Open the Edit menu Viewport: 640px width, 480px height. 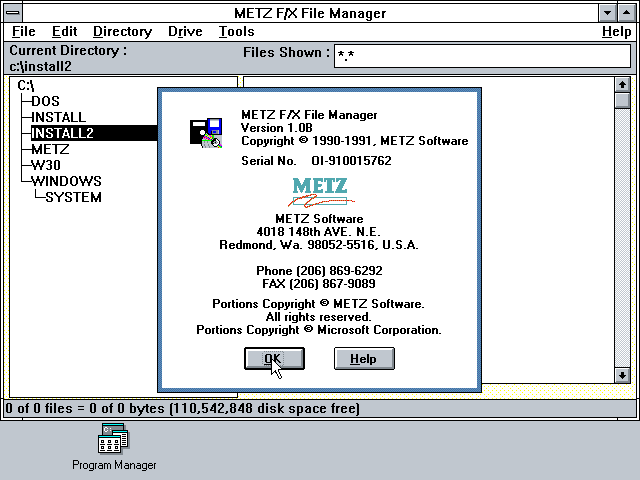(x=64, y=31)
